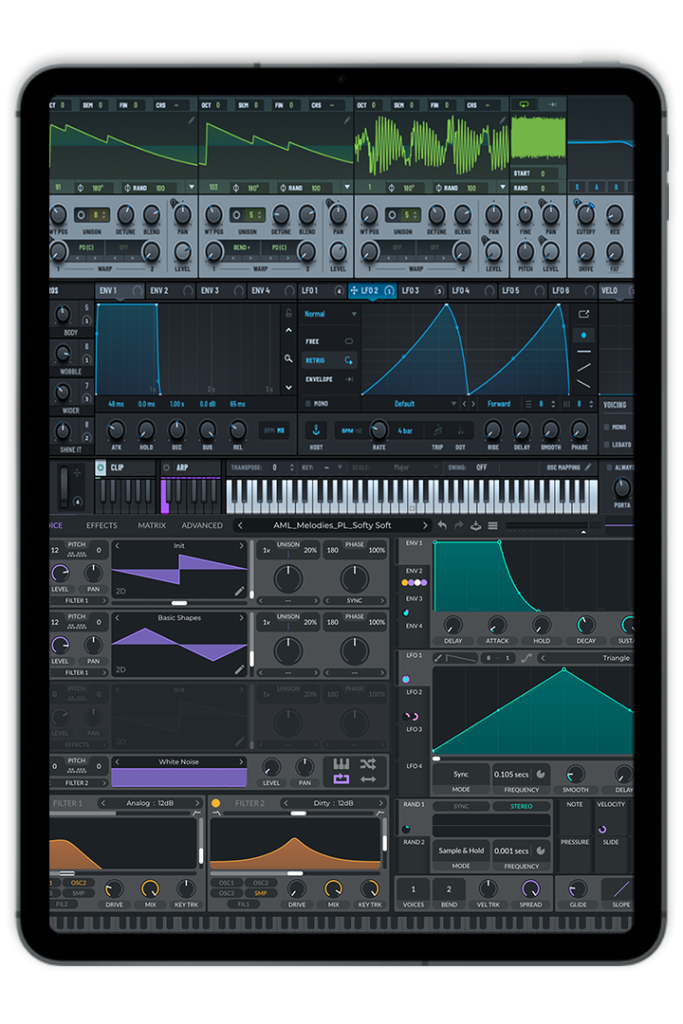This screenshot has height=1024, width=683.
Task: Select ENV 3 in lower modulation list
Action: 414,598
